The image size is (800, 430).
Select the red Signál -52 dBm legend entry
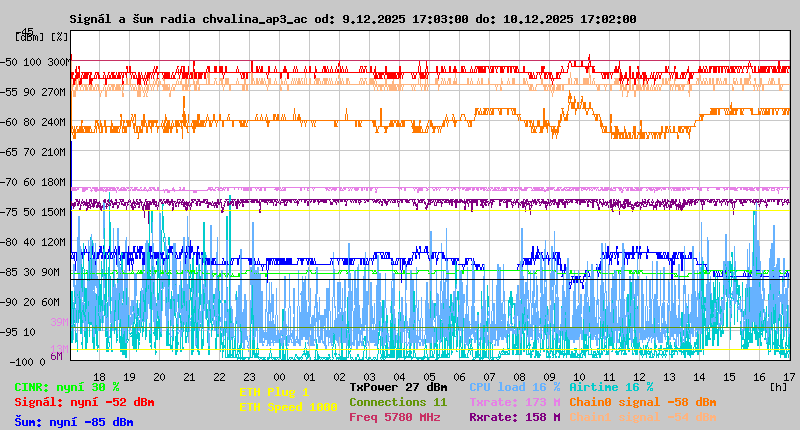tap(84, 402)
